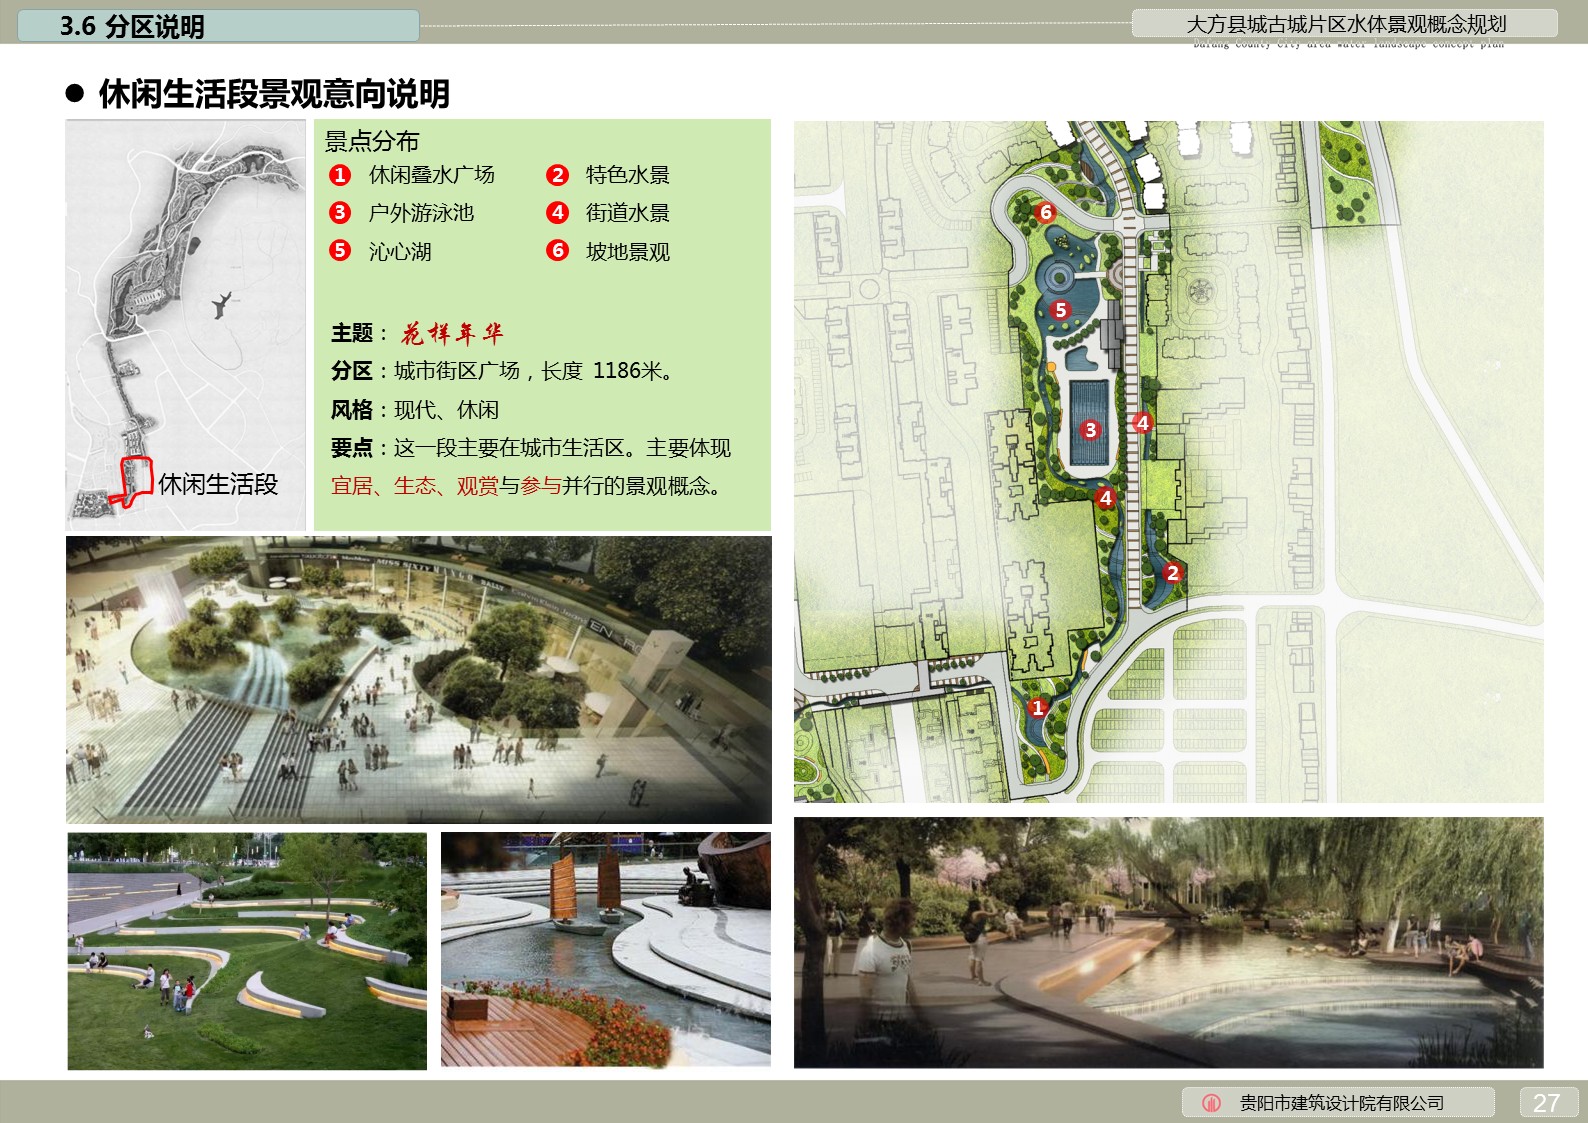Select red marker 5 on the plan's lake
Screen dimensions: 1588x1123
click(1060, 310)
